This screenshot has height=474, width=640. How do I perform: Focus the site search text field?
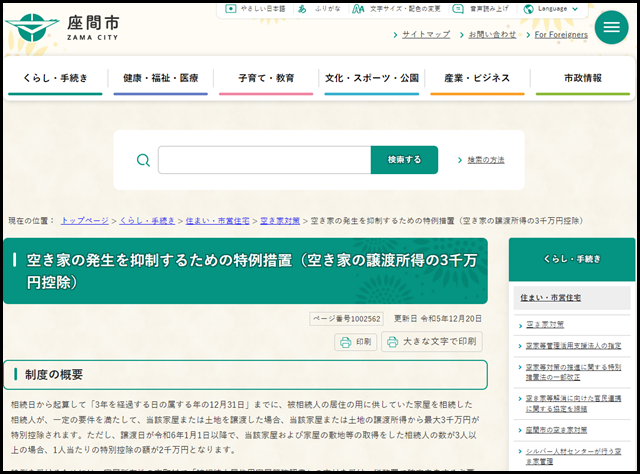(x=264, y=160)
